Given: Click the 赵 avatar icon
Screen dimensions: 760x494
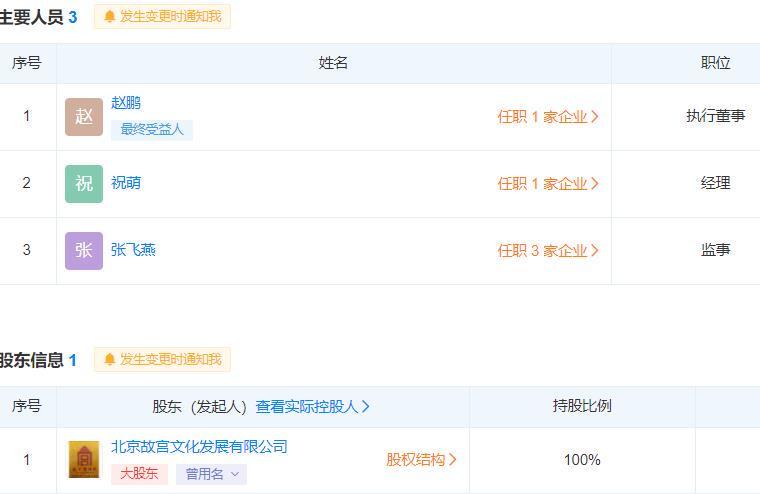Looking at the screenshot, I should [x=84, y=117].
